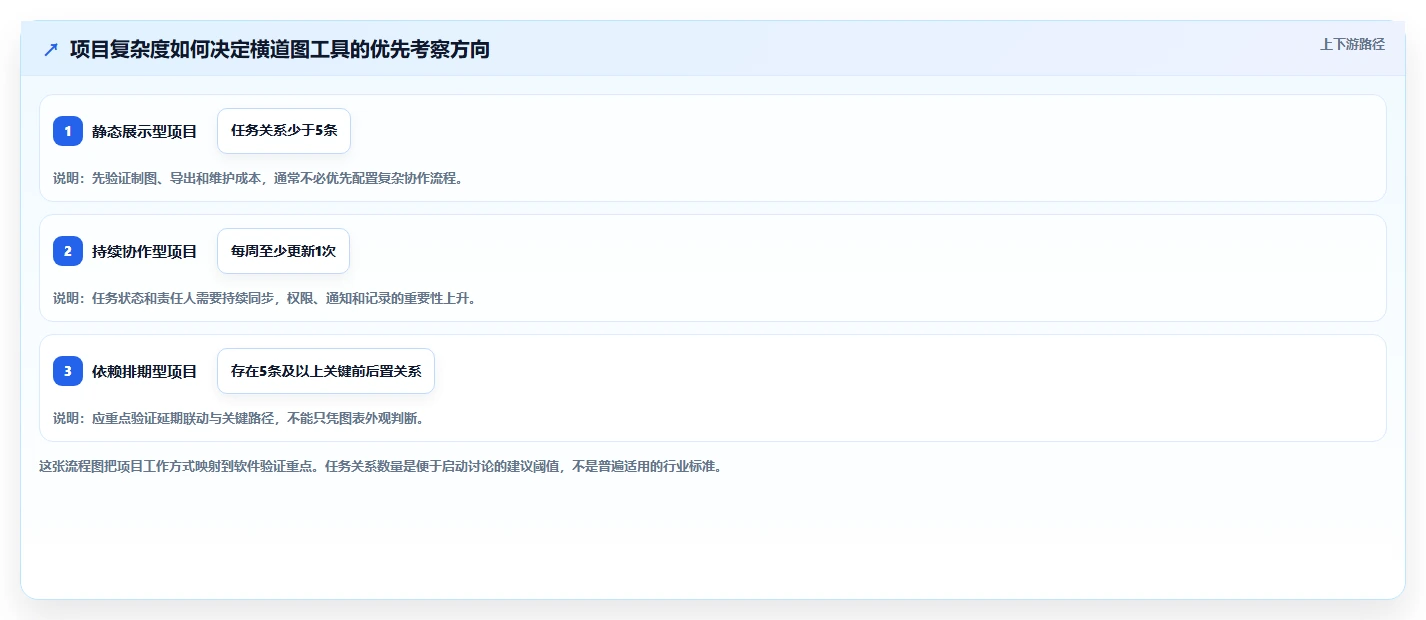The width and height of the screenshot is (1426, 620).
Task: Select the 任务关系少于5条 condition chip
Action: 284,131
